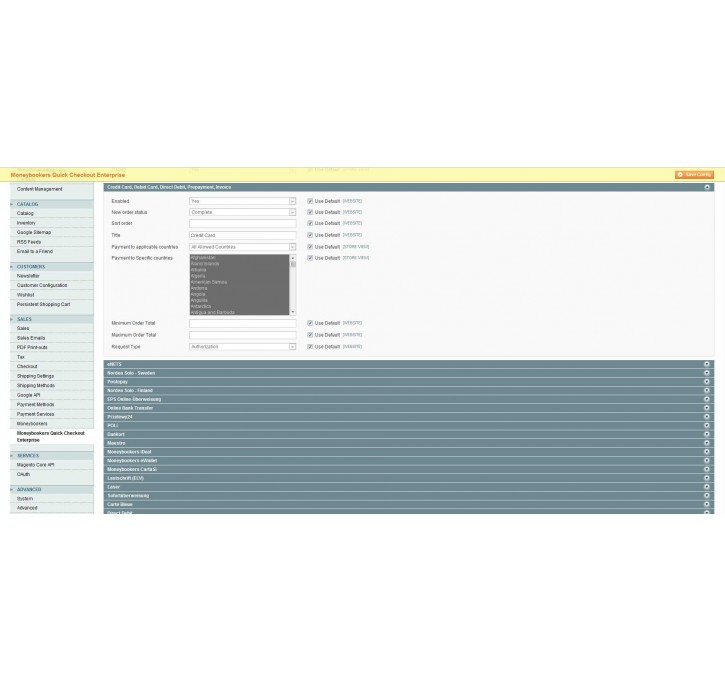Viewport: 725px width, 680px height.
Task: Open Sales Emails configuration
Action: (x=31, y=338)
